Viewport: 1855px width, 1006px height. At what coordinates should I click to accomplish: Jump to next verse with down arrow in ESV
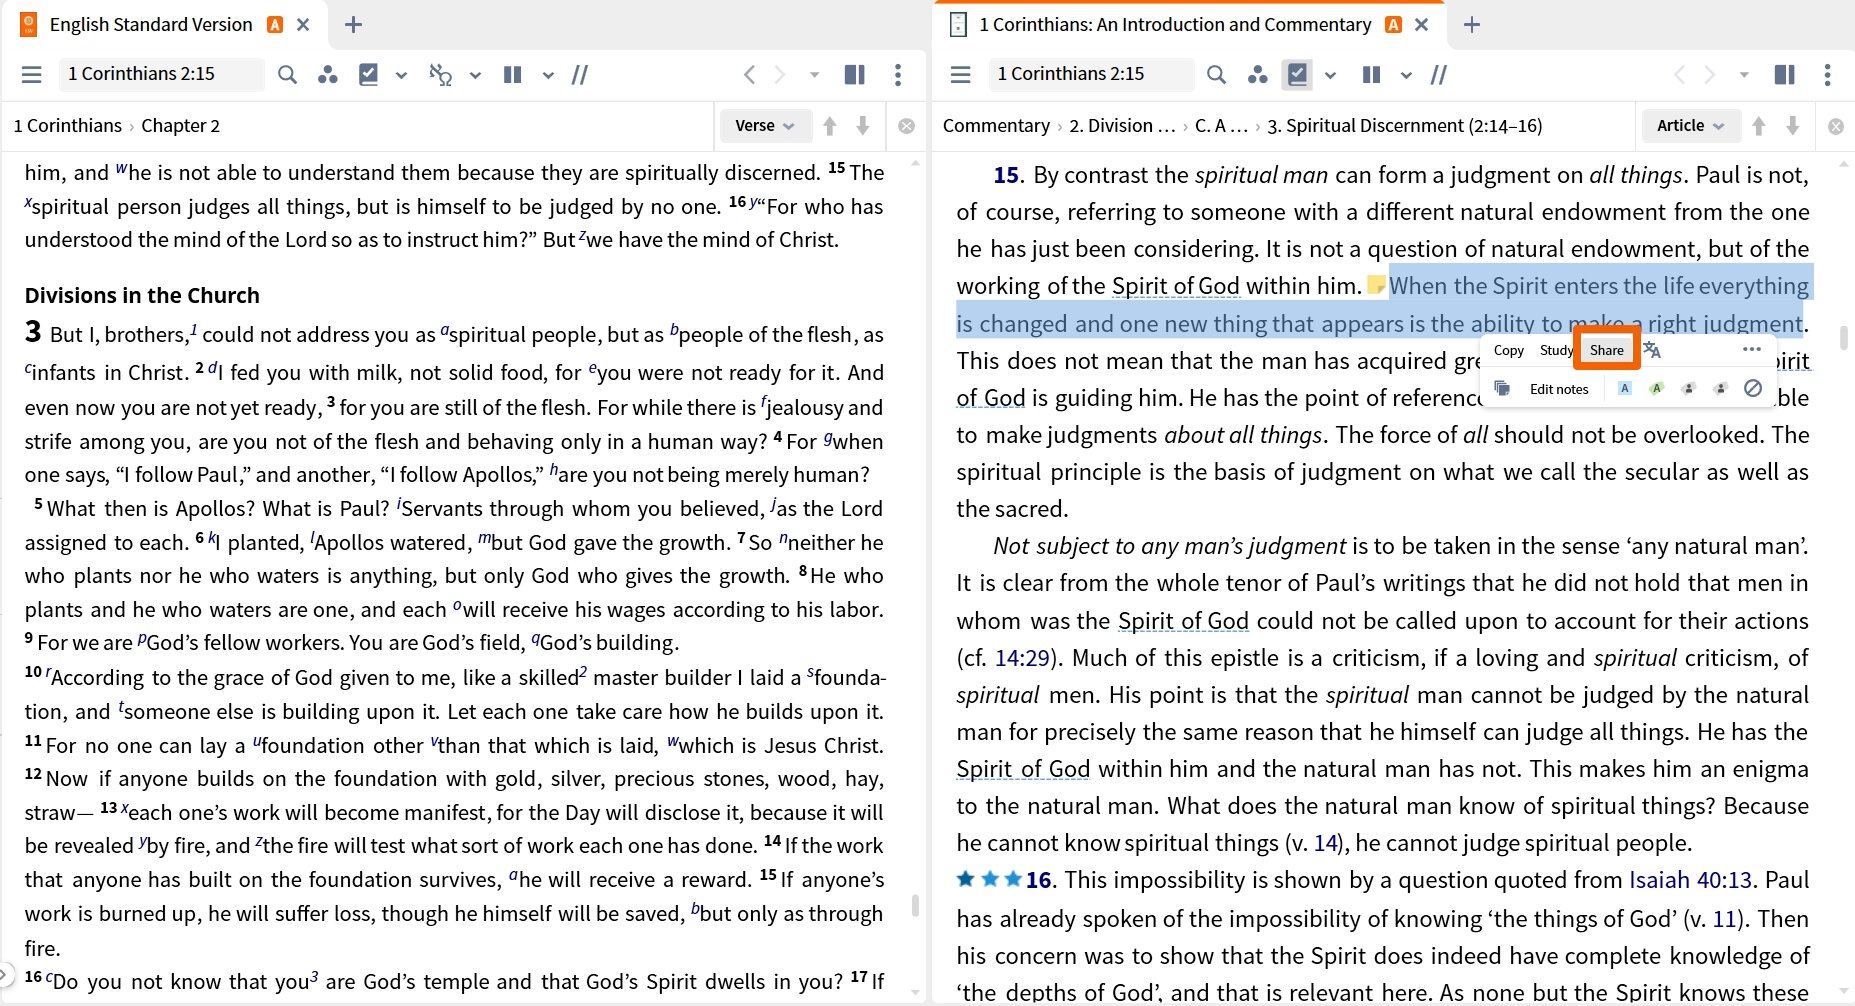863,126
